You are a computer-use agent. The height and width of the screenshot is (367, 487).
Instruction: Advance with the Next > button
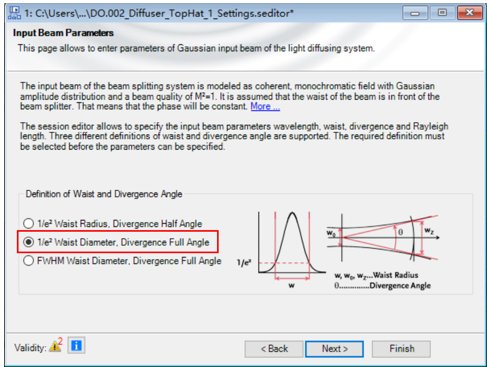coord(334,349)
